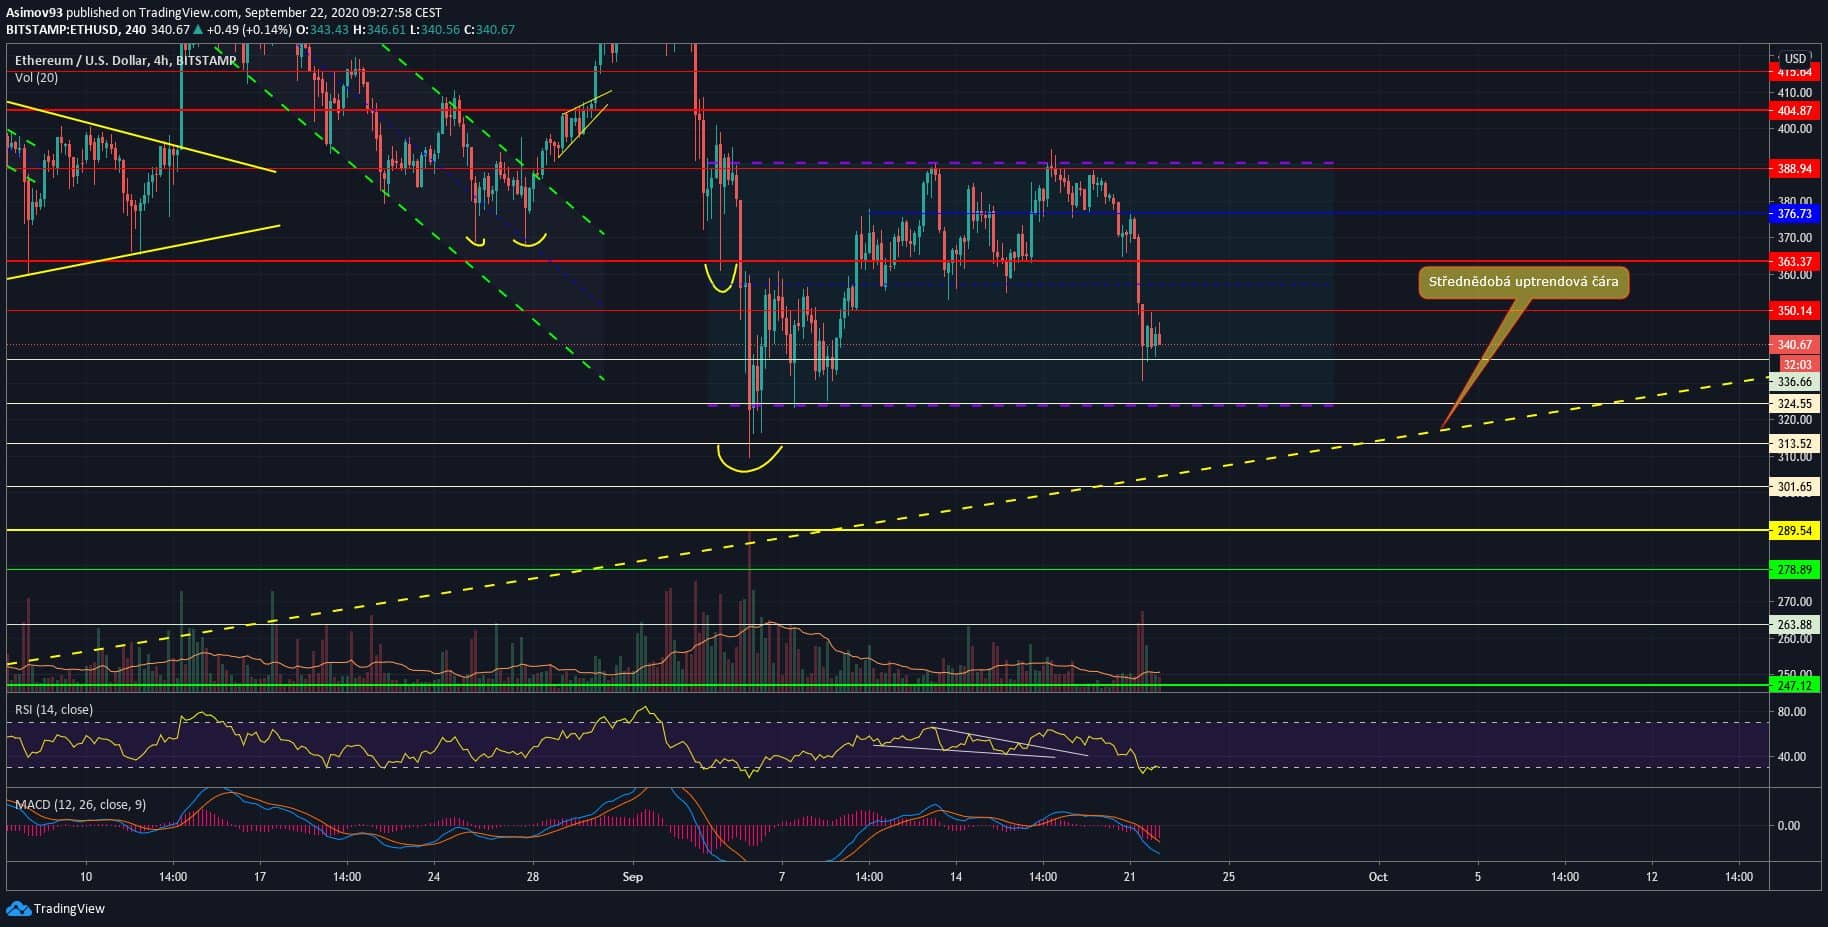This screenshot has width=1828, height=927.
Task: Click the MACD 0.00 scale value
Action: pos(1788,826)
